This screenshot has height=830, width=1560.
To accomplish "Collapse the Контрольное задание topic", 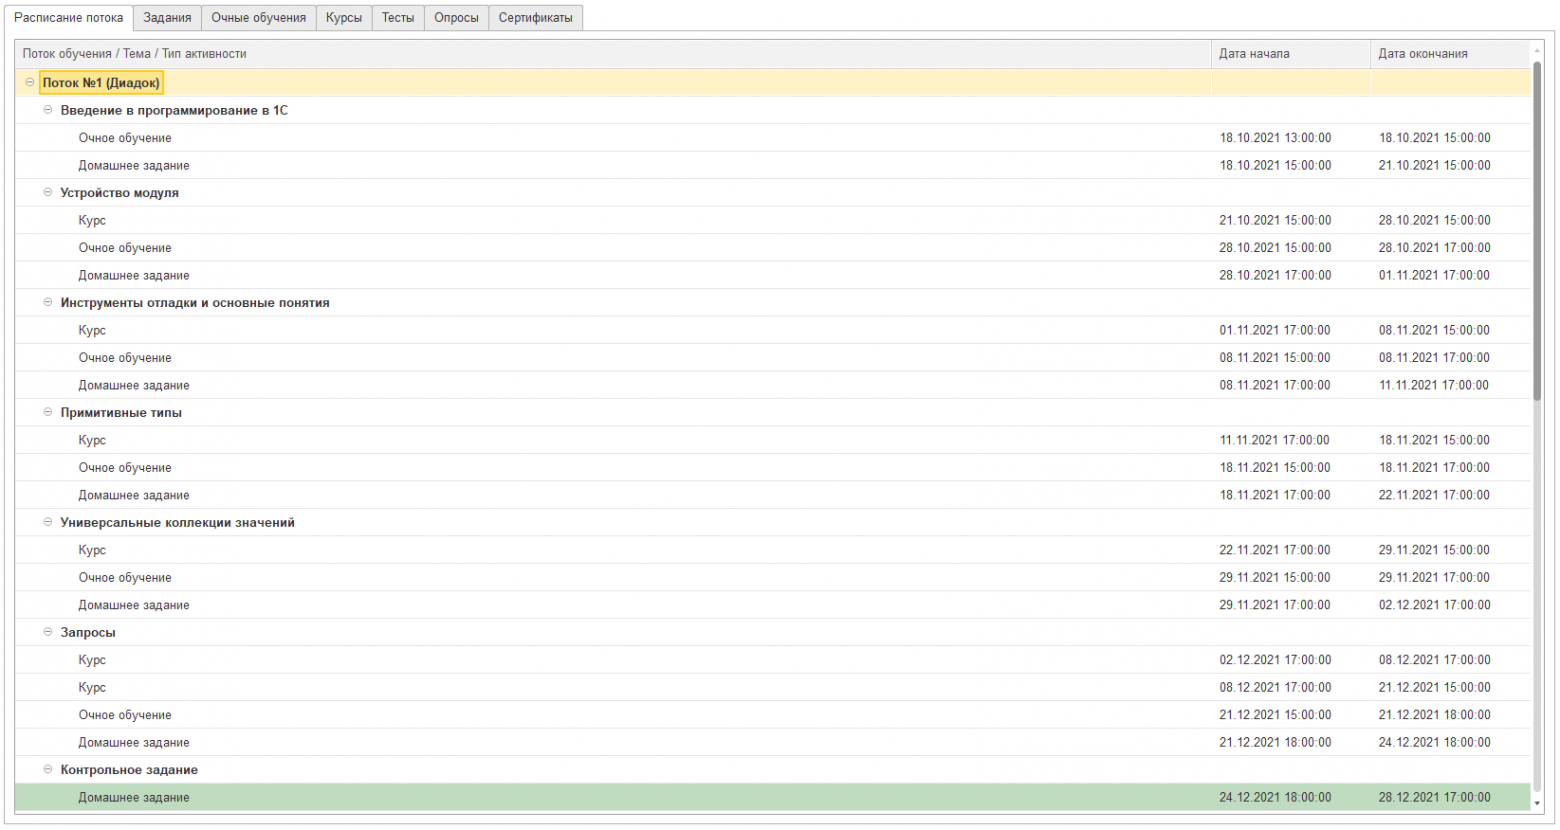I will pyautogui.click(x=47, y=770).
